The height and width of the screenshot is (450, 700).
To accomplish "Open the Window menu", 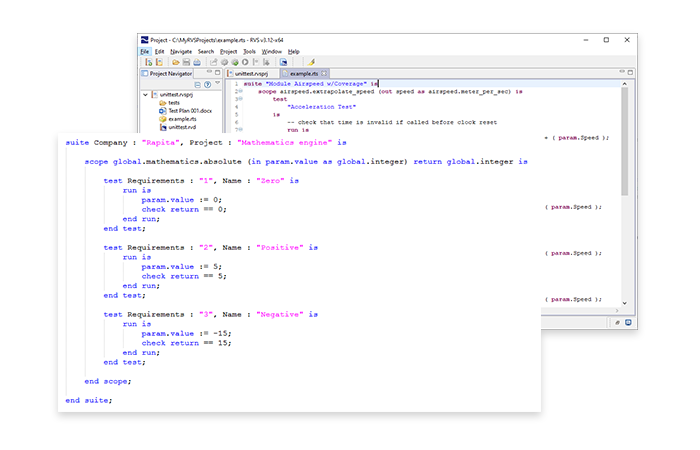I will pos(271,51).
